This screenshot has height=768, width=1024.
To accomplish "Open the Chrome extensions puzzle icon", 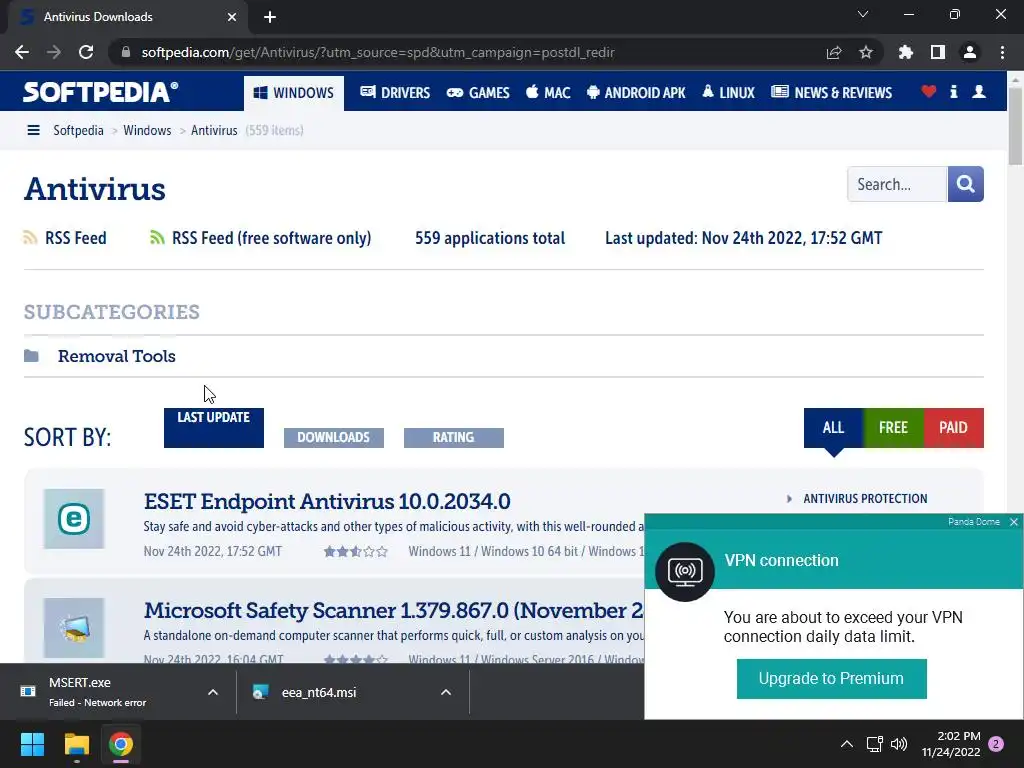I will point(906,52).
